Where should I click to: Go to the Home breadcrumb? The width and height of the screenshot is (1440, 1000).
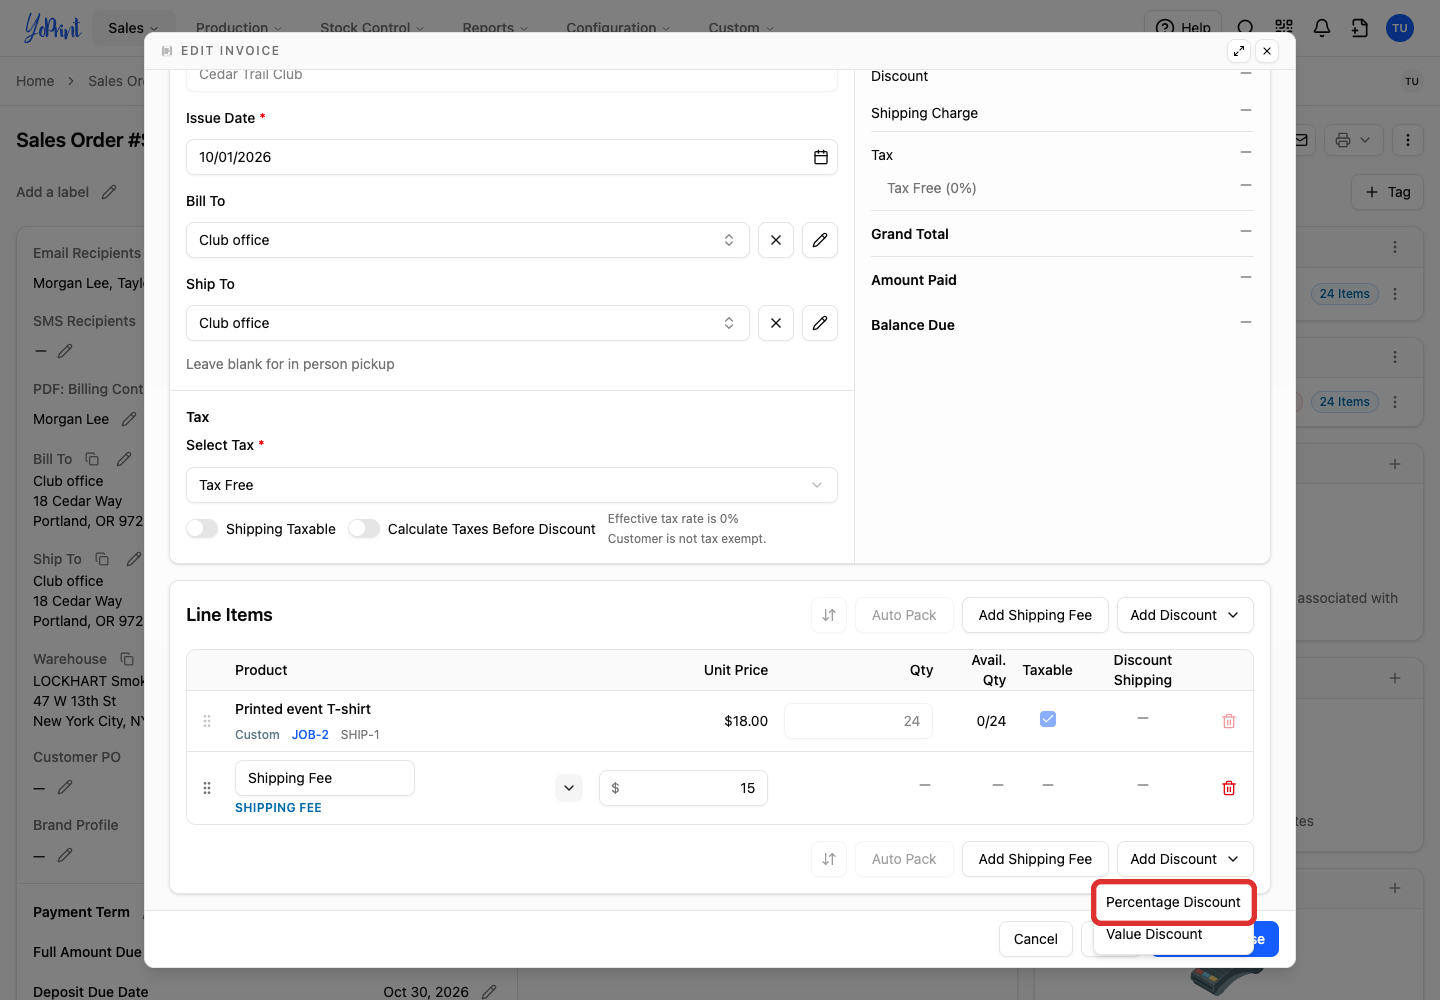pyautogui.click(x=35, y=81)
